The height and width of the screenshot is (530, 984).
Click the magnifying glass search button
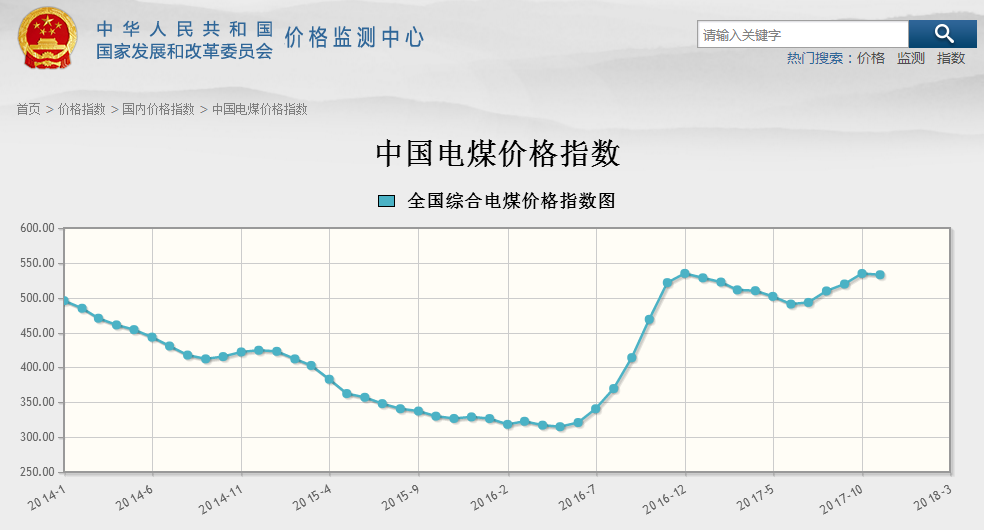pyautogui.click(x=942, y=34)
